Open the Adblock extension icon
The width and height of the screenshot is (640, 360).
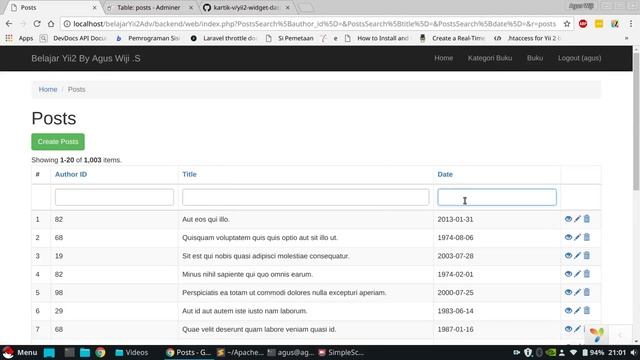coord(583,24)
